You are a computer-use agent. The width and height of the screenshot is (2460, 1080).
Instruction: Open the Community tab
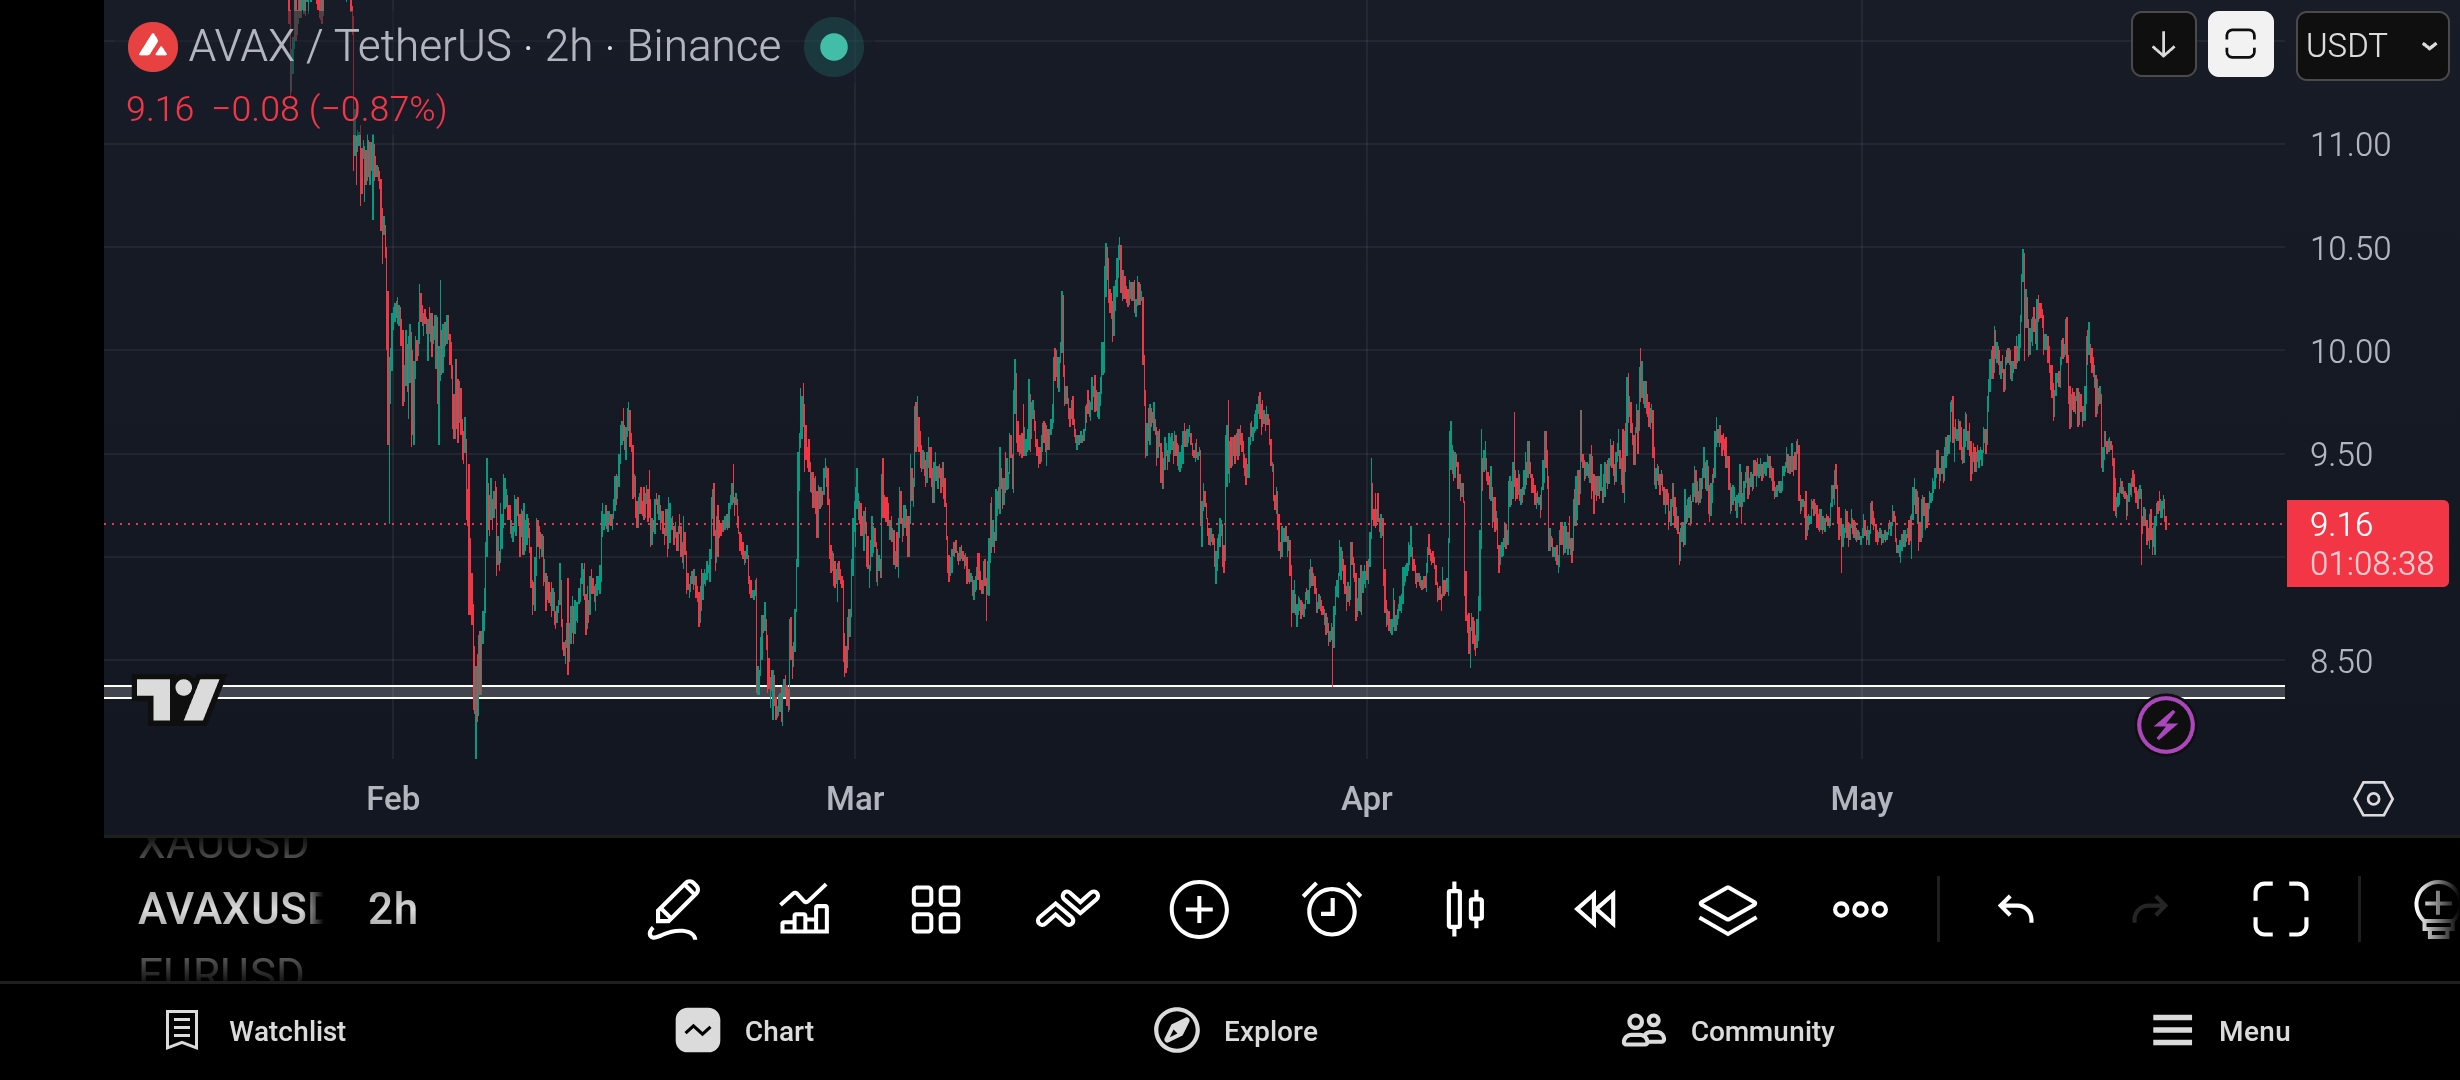pos(1728,1031)
